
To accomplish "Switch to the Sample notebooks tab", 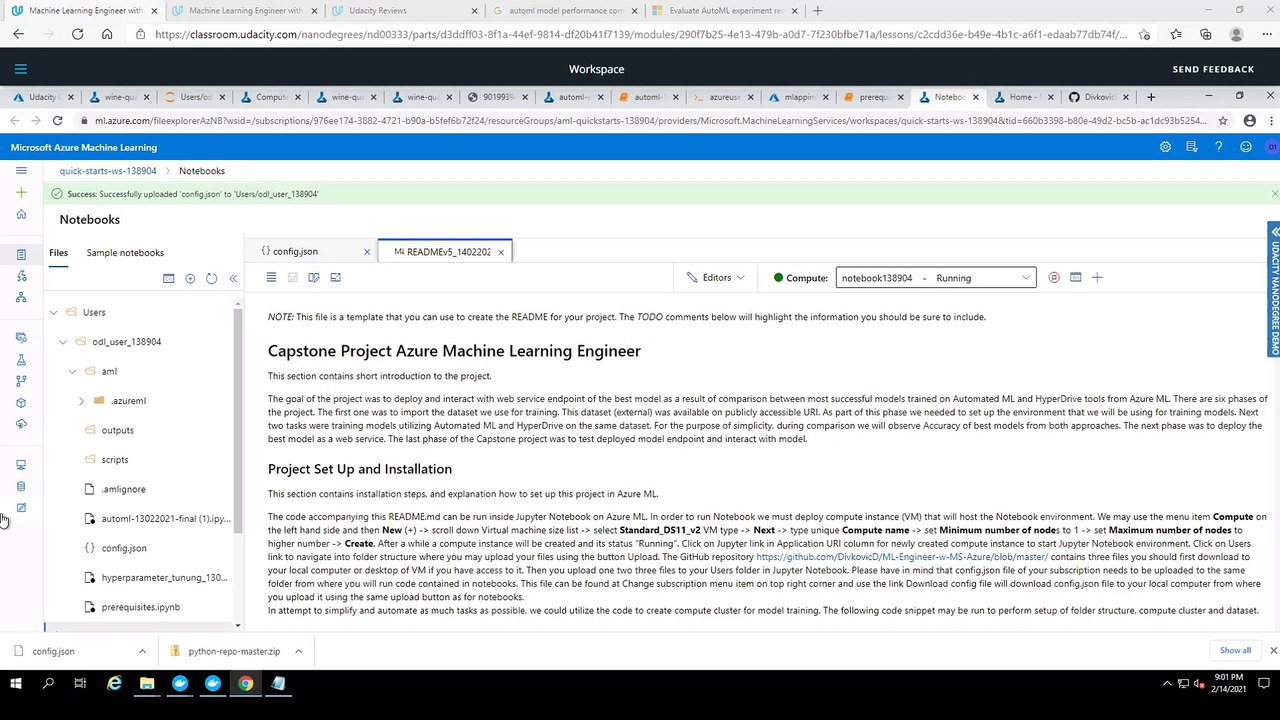I will point(125,253).
